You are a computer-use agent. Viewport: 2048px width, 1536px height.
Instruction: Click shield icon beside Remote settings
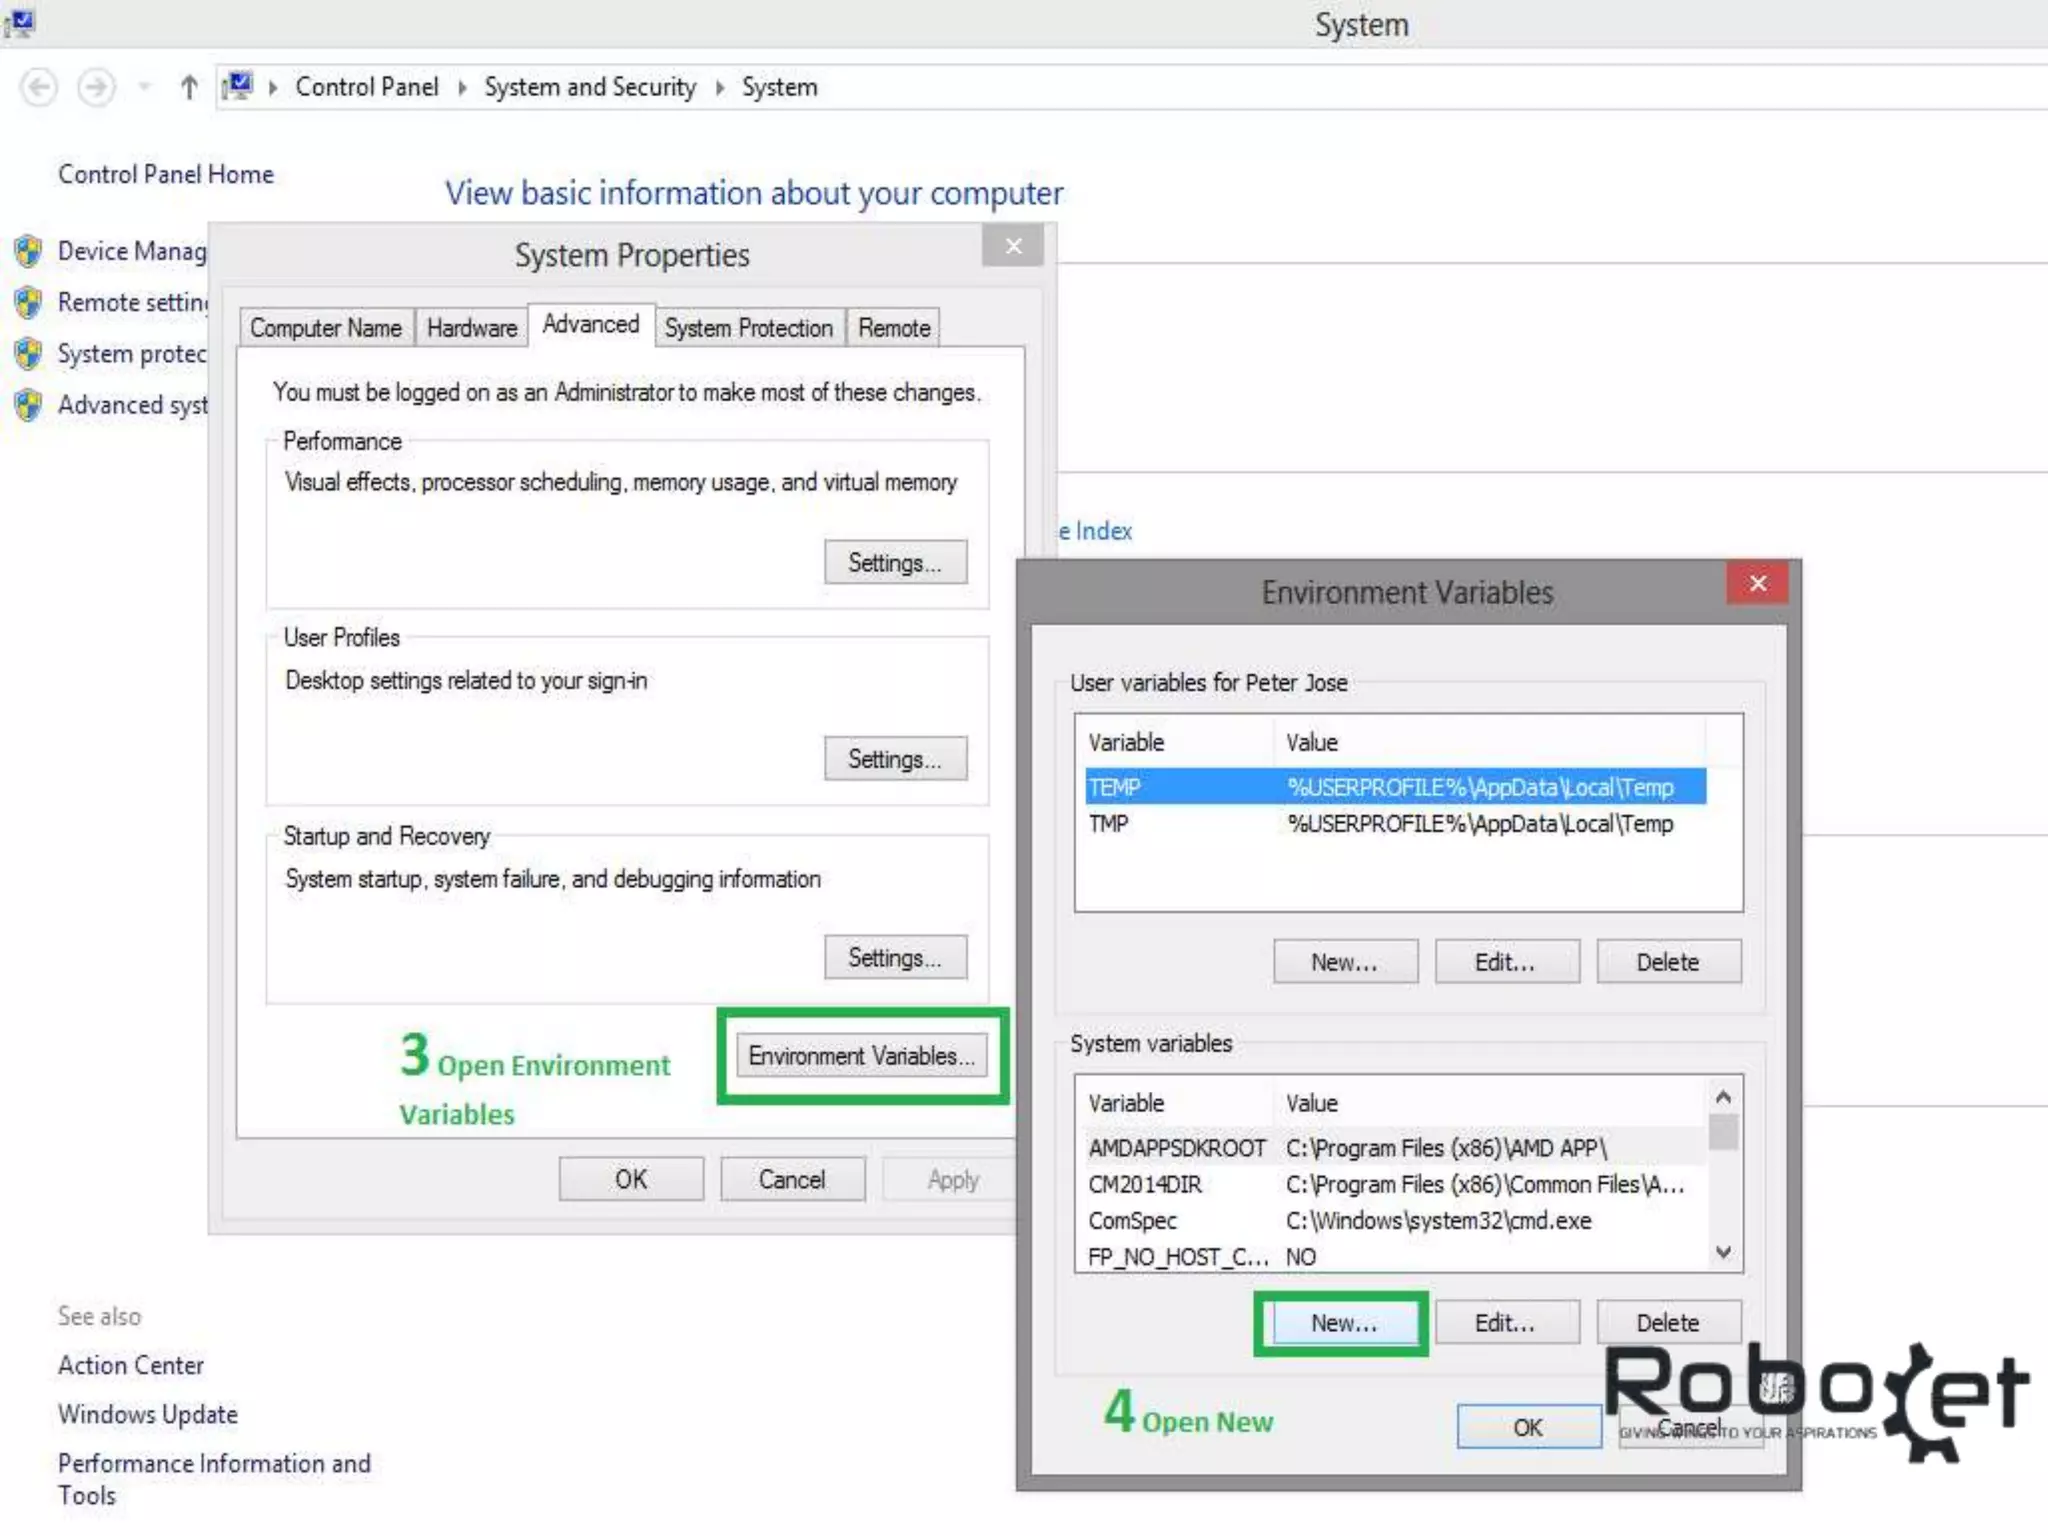(x=28, y=302)
